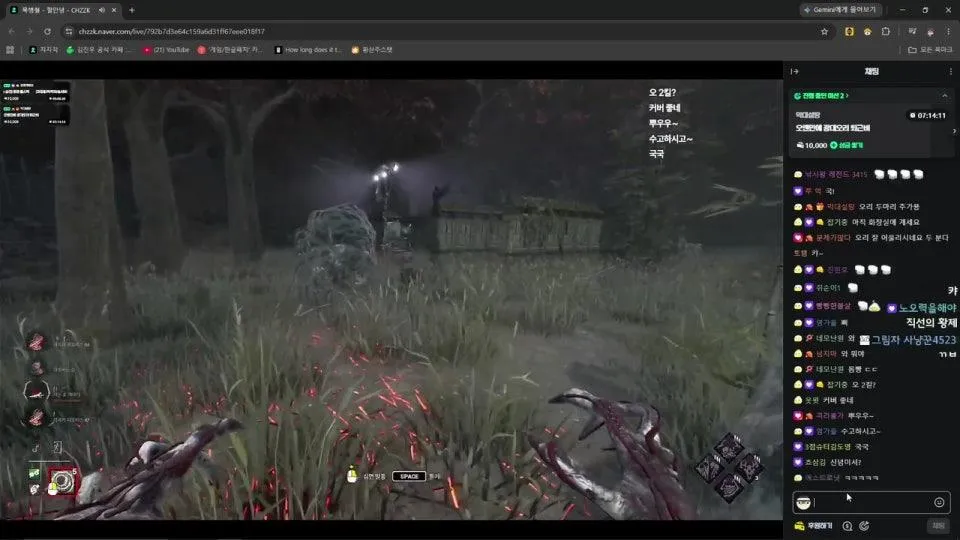Open the 치지직 bookmark

pyautogui.click(x=43, y=50)
